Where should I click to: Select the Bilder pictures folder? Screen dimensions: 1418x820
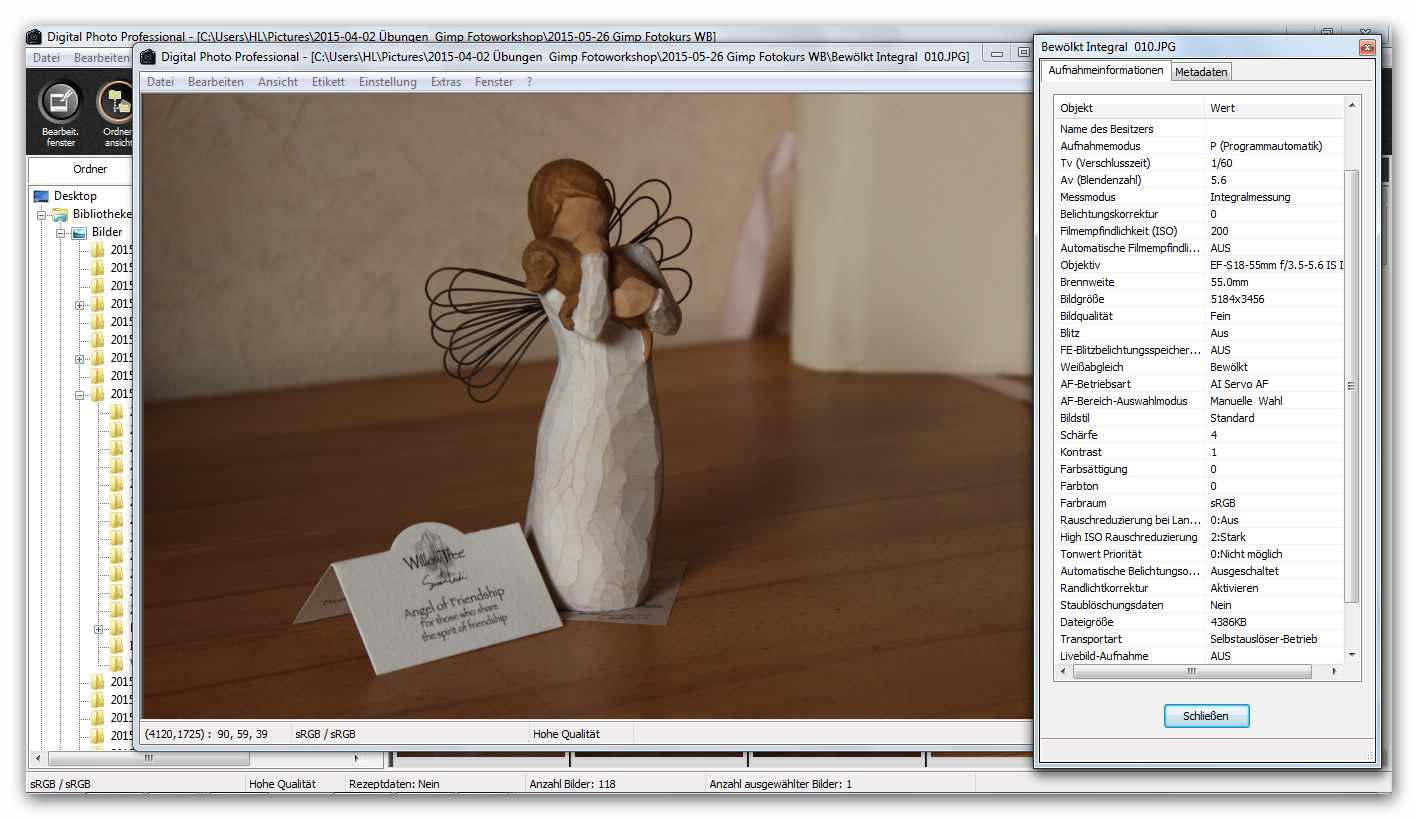107,232
